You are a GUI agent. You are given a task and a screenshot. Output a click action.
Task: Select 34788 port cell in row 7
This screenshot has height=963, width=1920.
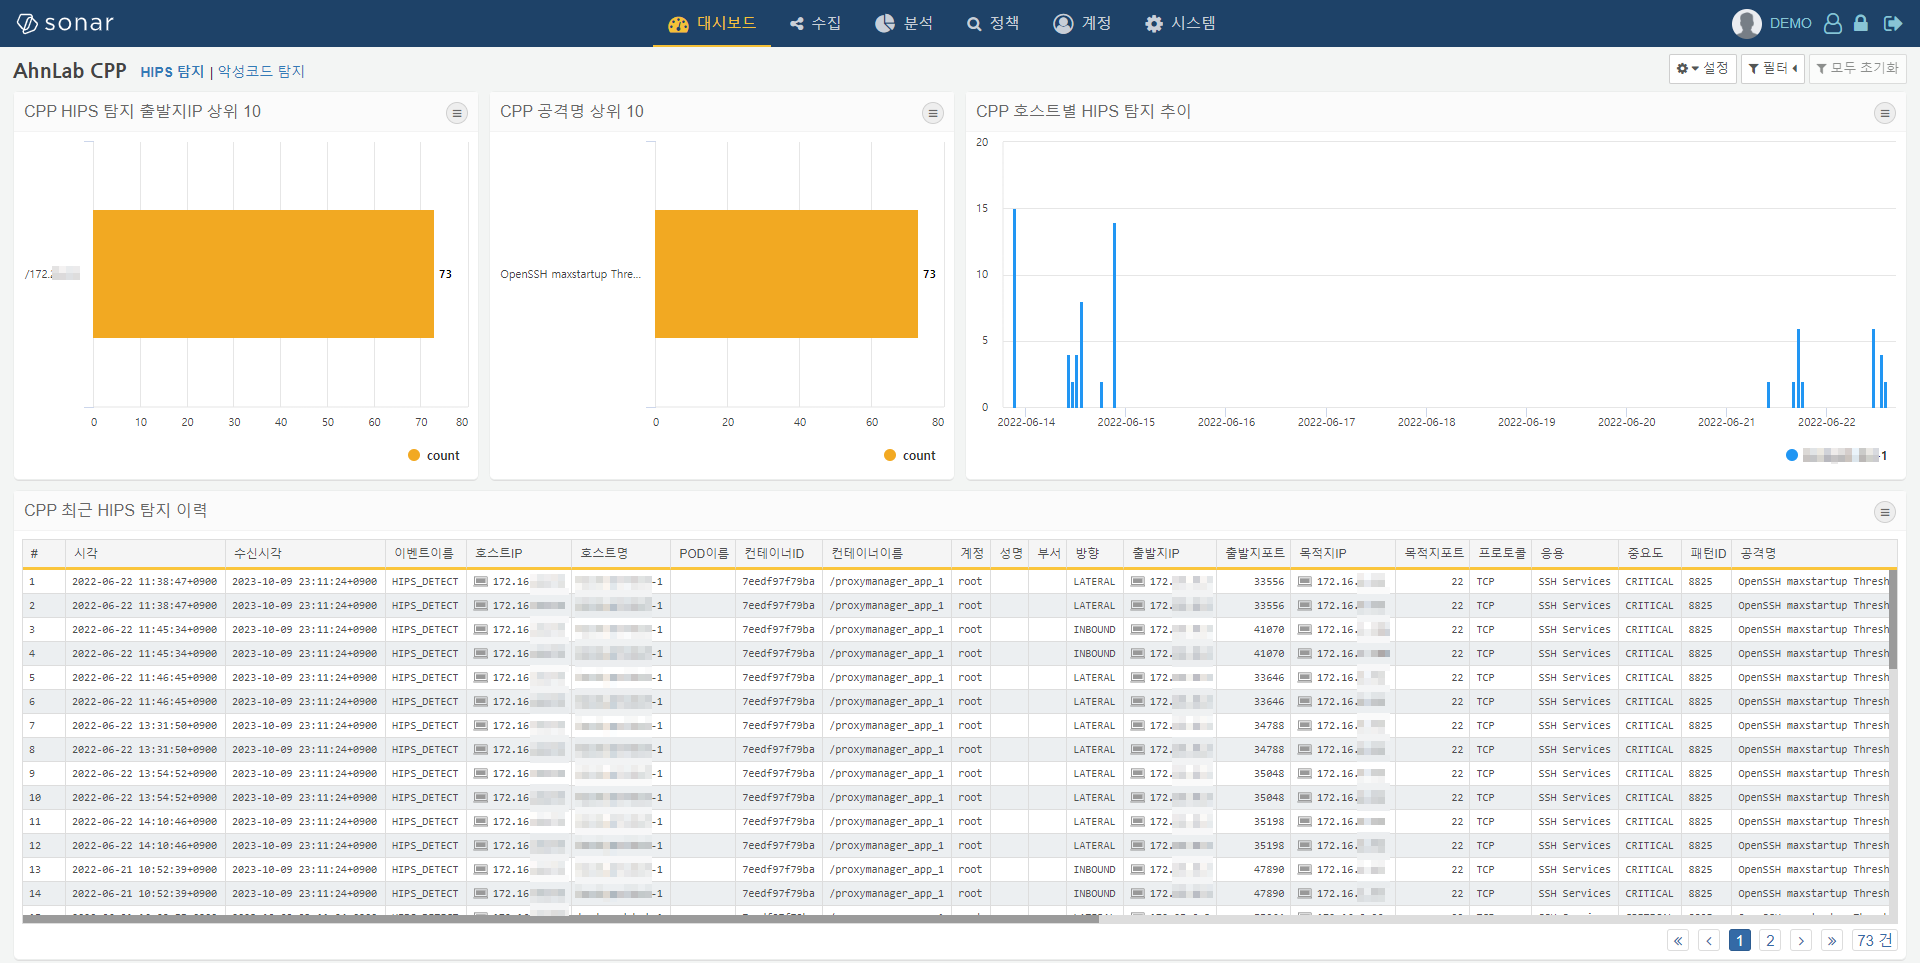pyautogui.click(x=1254, y=725)
